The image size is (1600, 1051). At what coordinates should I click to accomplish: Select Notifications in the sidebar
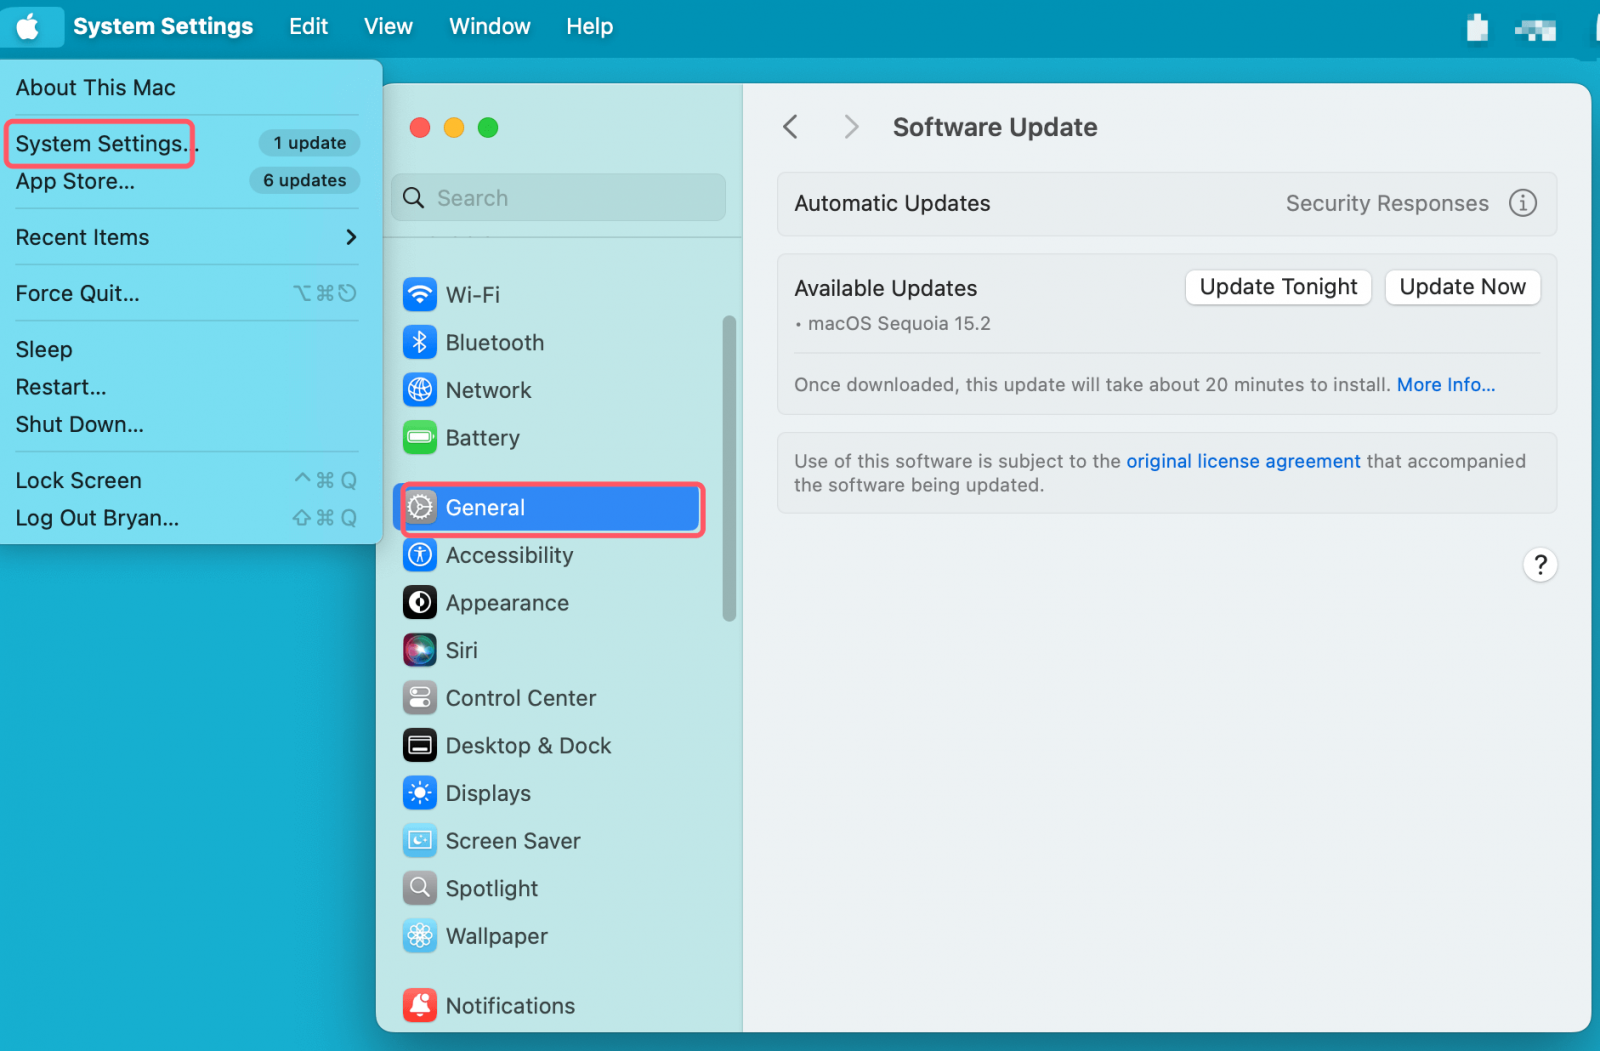coord(510,1005)
